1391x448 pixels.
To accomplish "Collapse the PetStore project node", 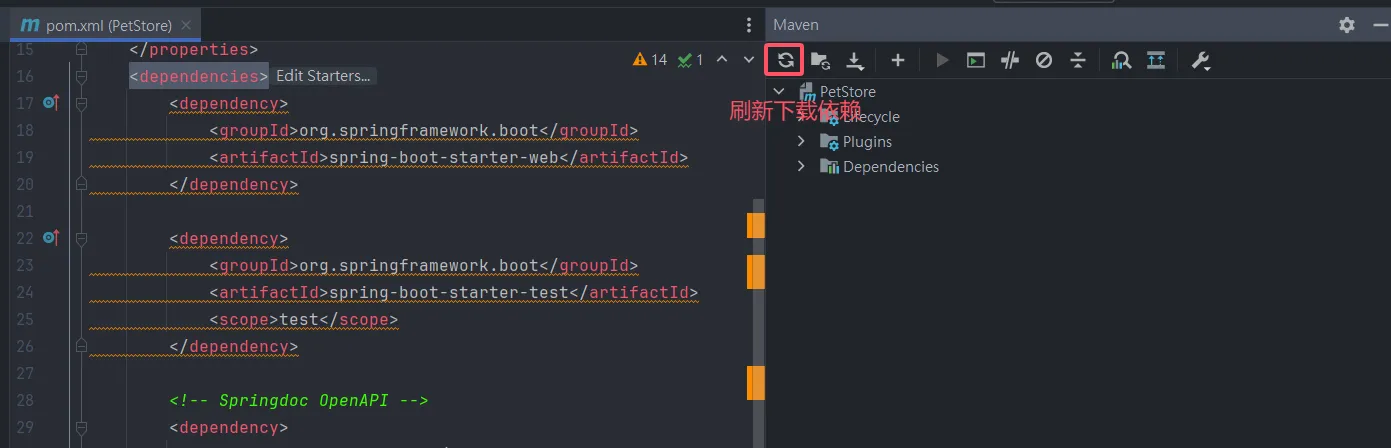I will [x=779, y=91].
